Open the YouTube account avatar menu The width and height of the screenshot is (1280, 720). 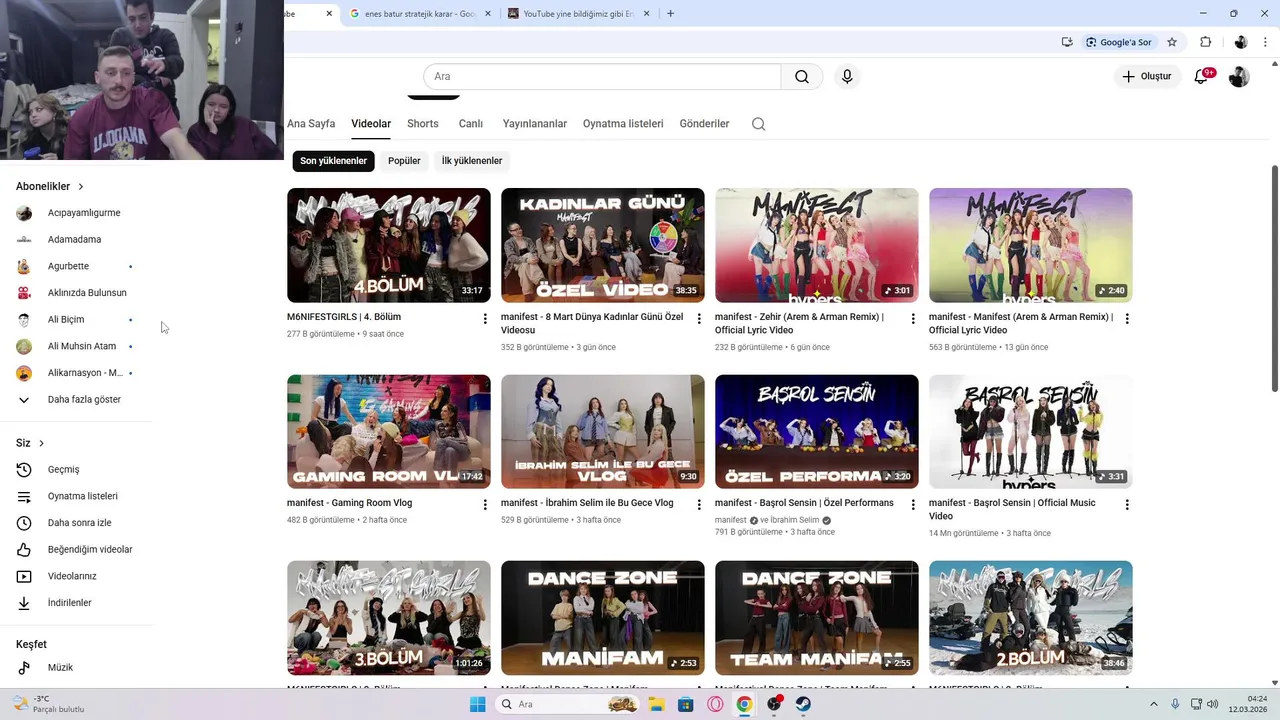pos(1239,77)
